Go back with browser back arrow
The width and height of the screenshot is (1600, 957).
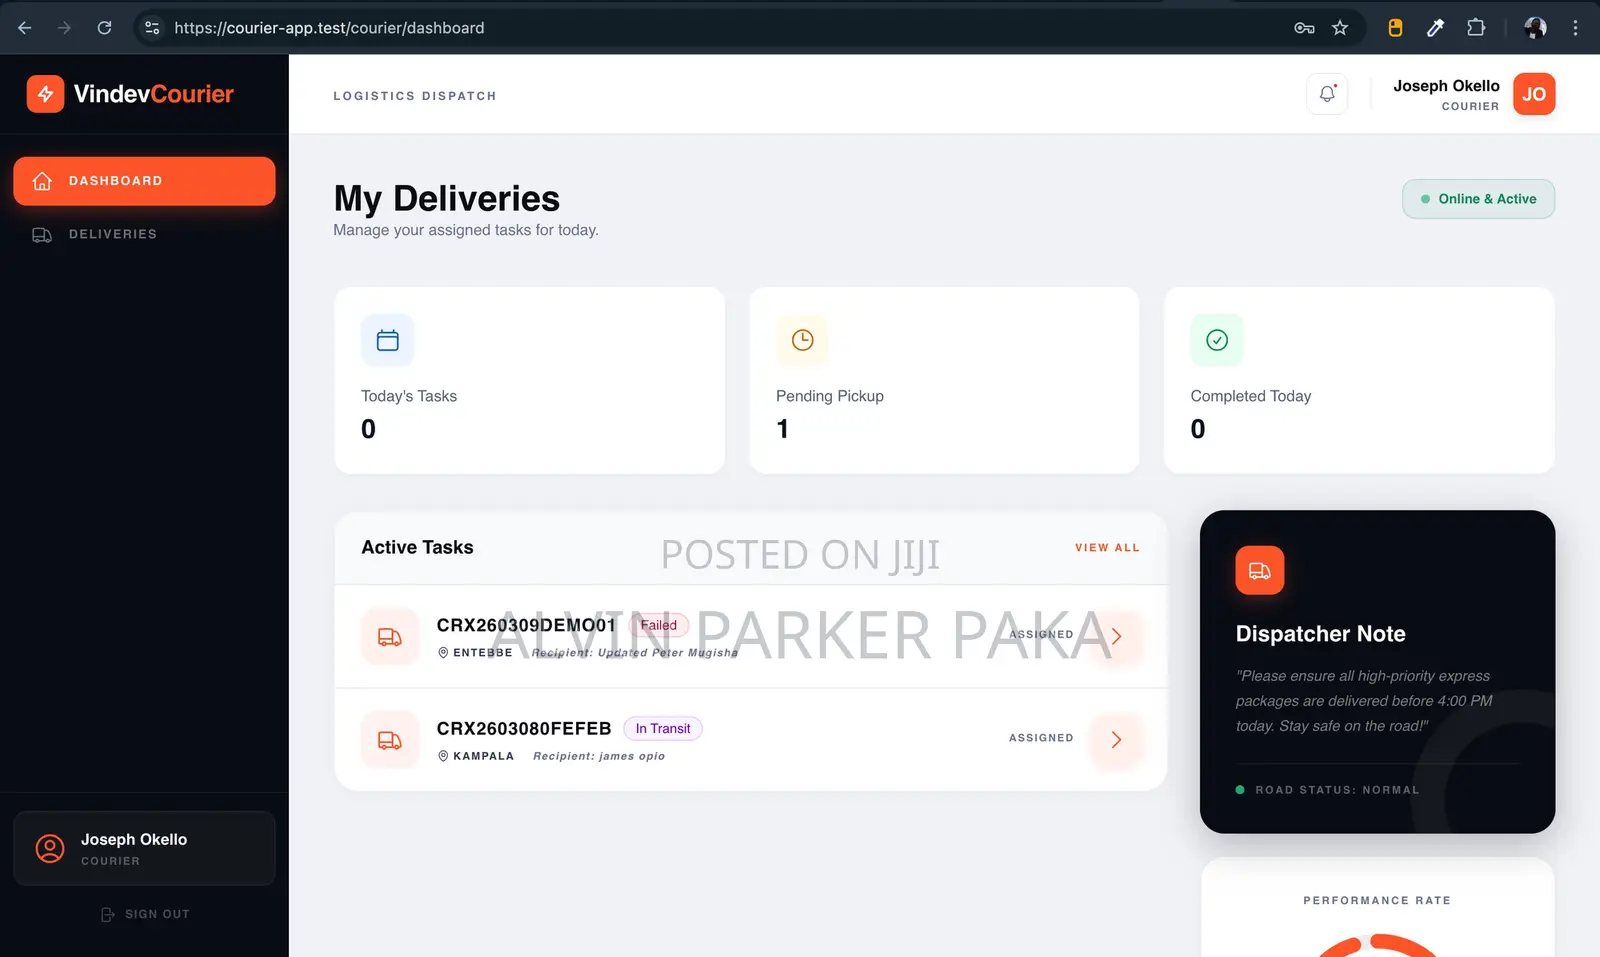25,28
